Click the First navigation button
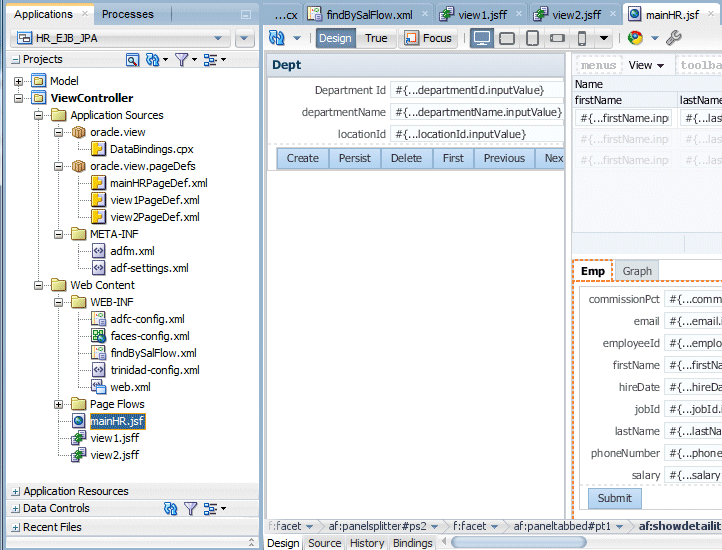This screenshot has width=722, height=550. [x=453, y=158]
